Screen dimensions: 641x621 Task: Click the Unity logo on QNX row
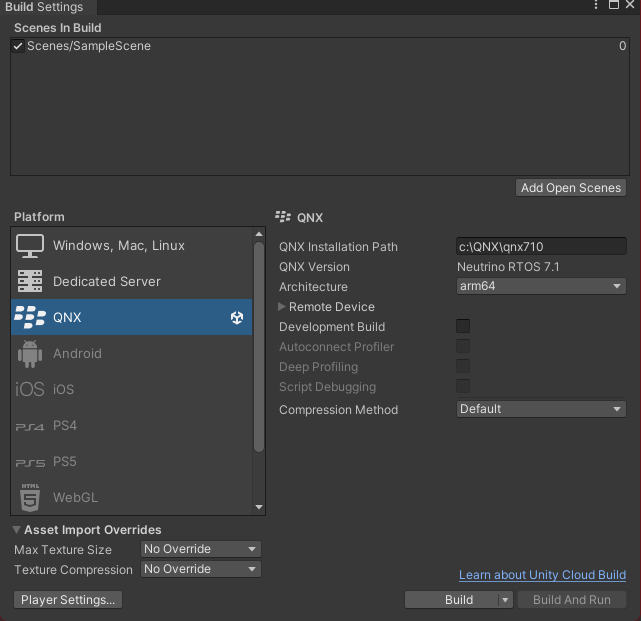point(237,317)
